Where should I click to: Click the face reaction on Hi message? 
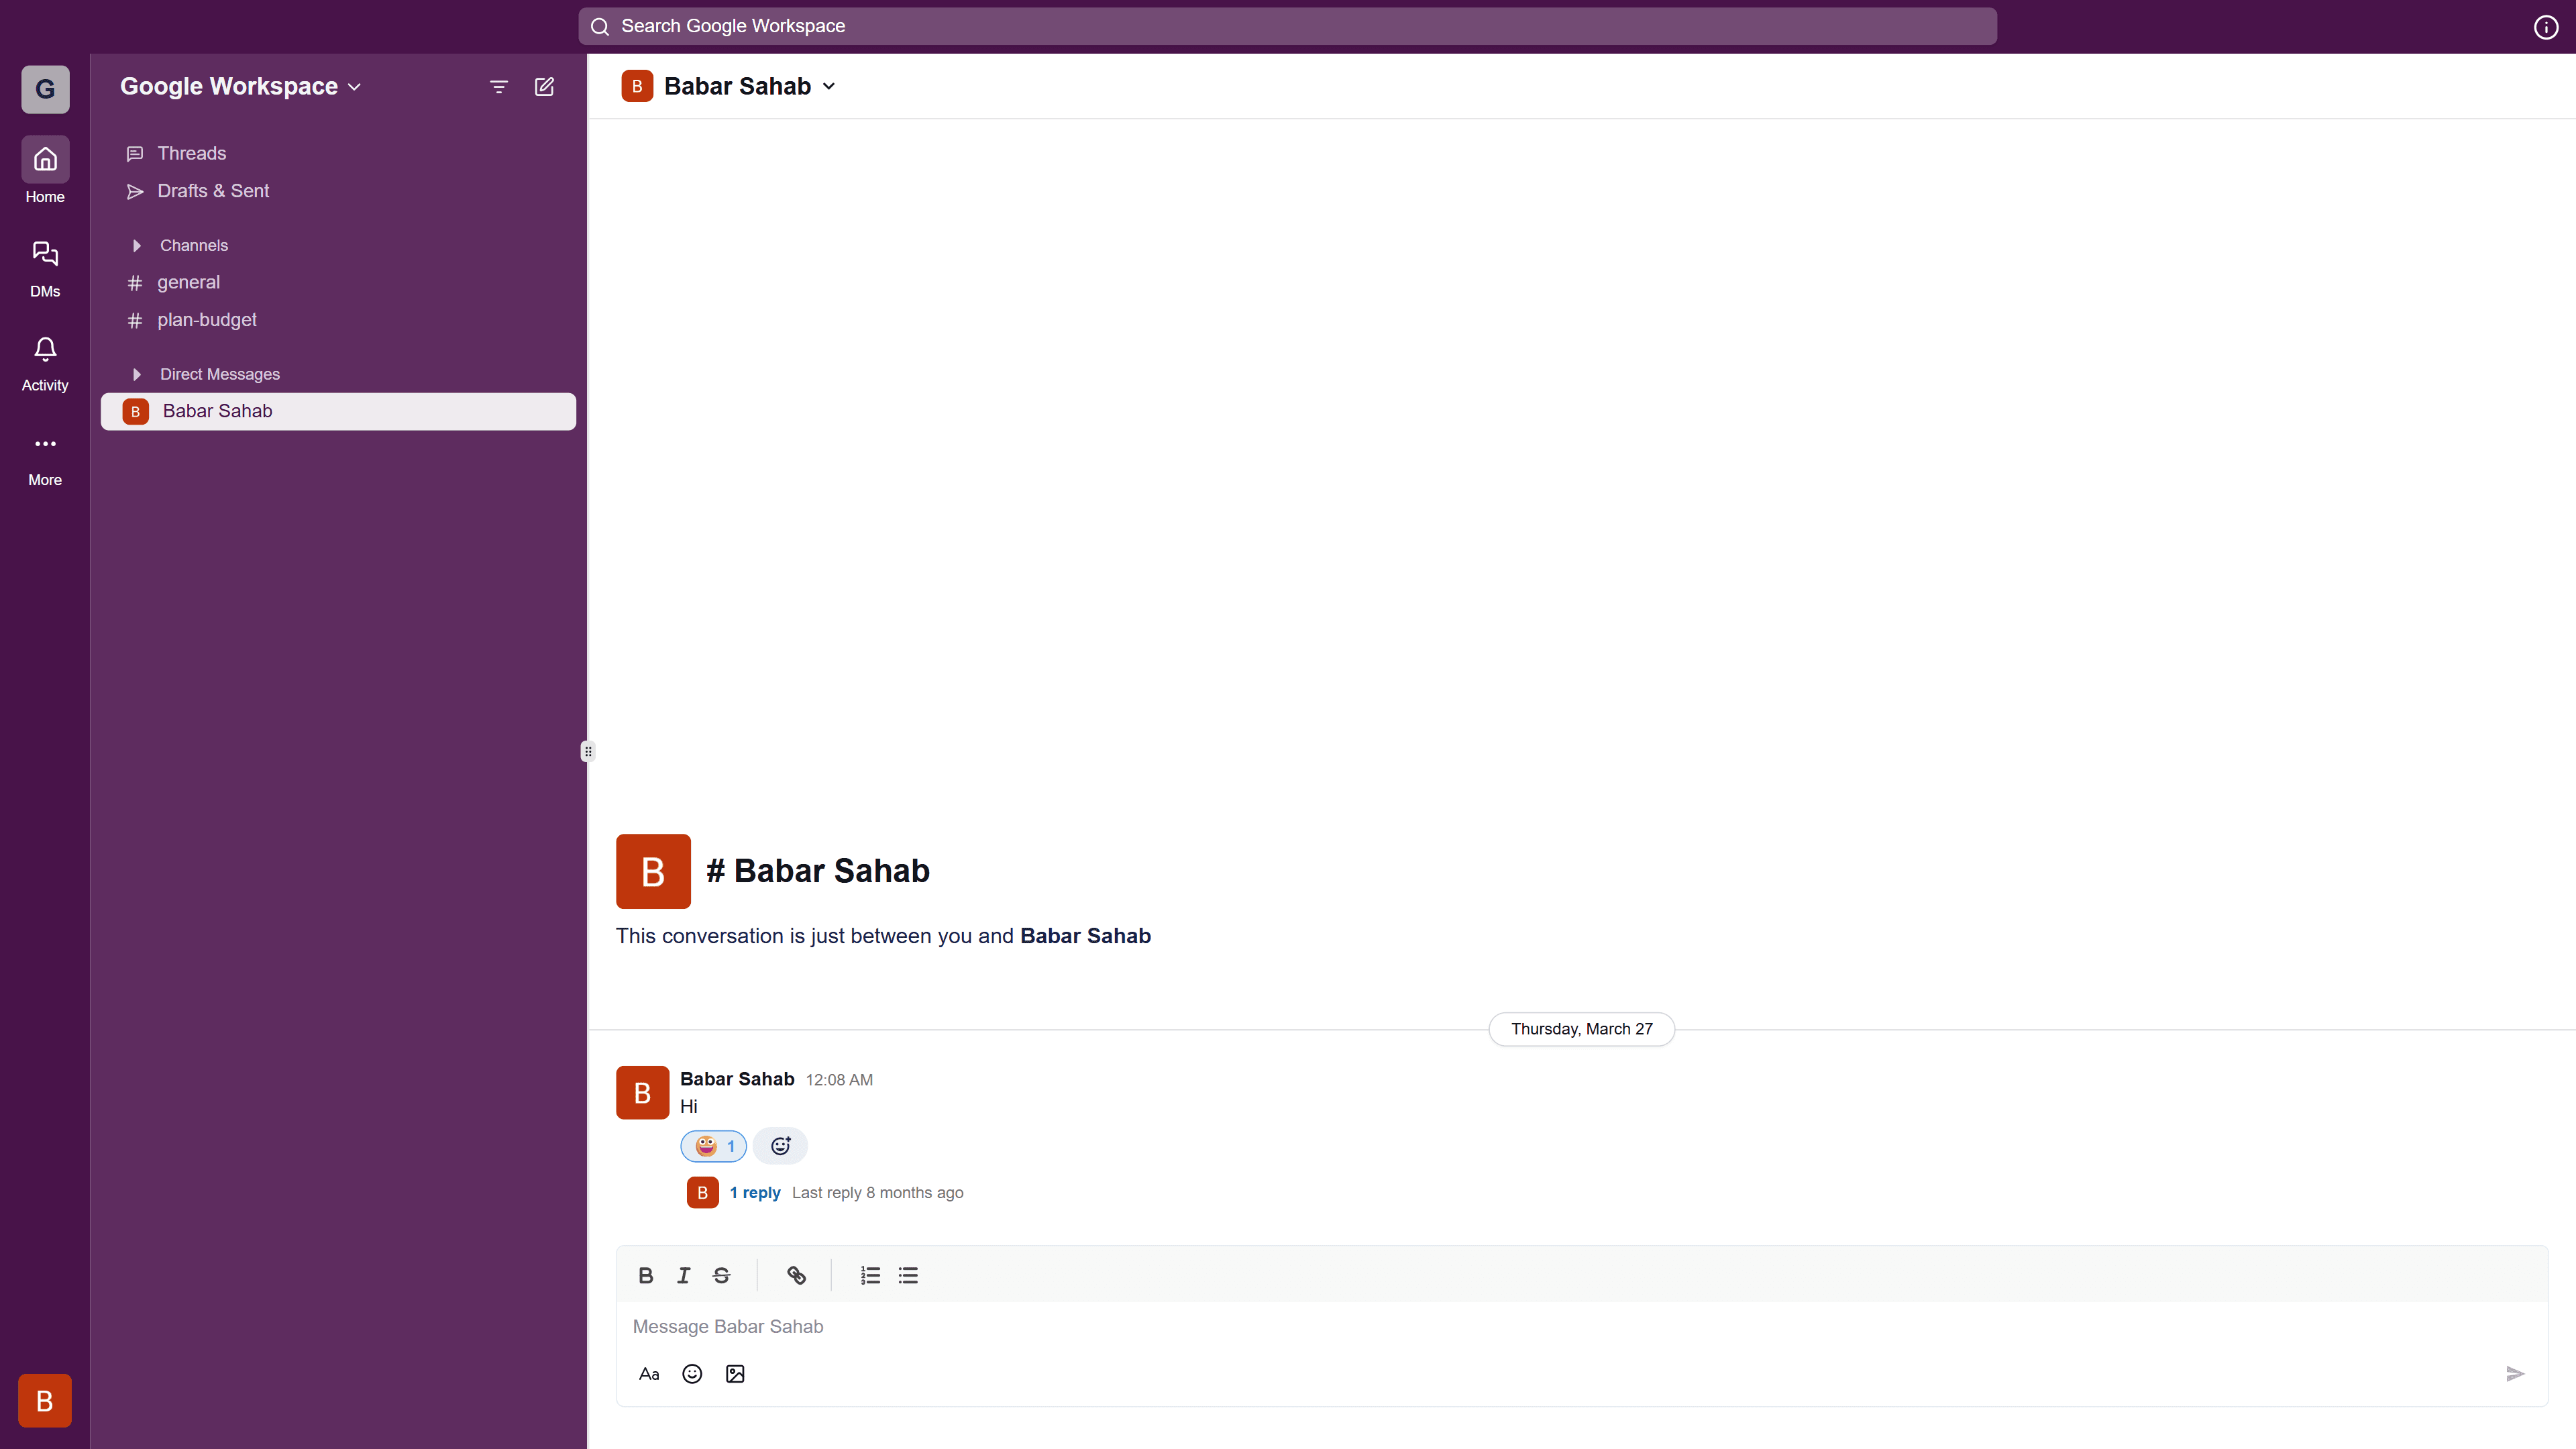[712, 1146]
